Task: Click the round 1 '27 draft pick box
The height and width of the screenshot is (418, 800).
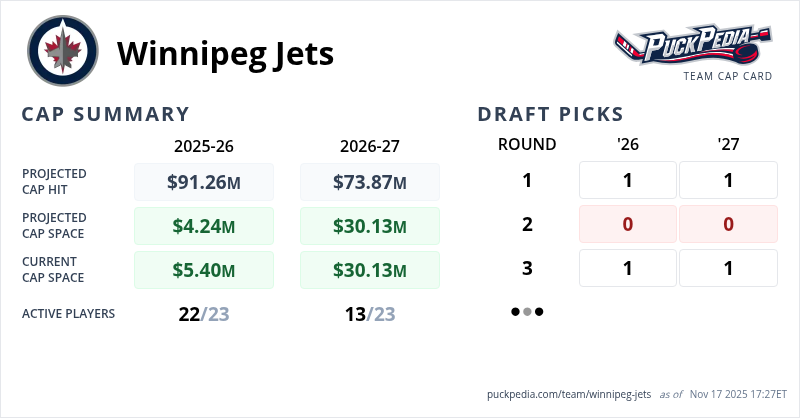Action: (728, 180)
